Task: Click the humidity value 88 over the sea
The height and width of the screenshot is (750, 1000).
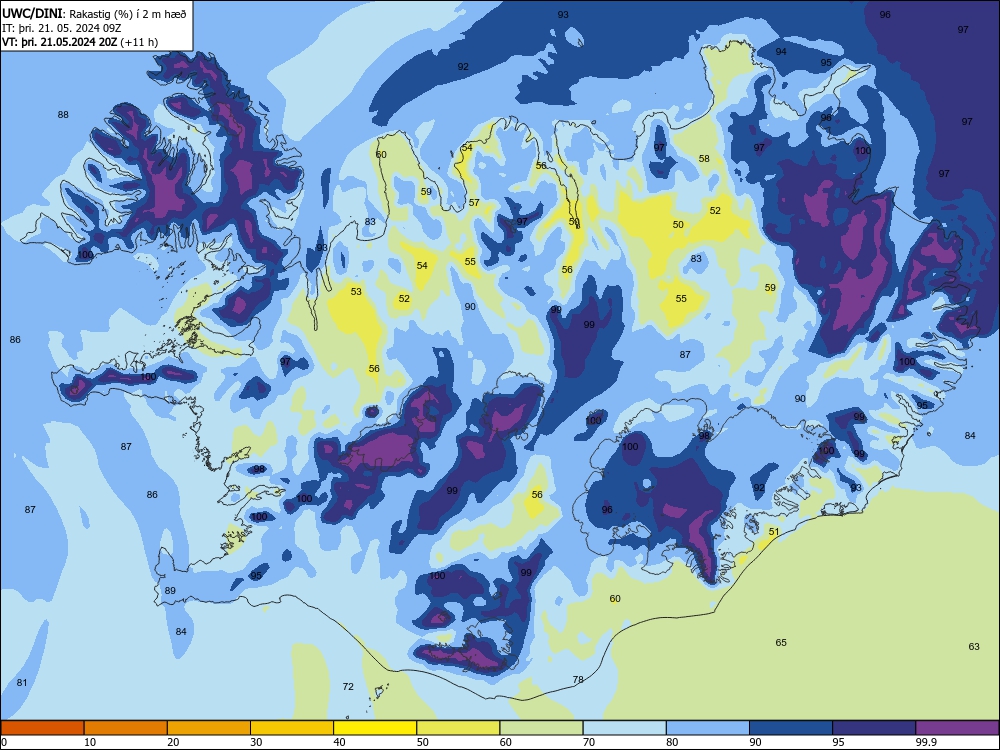Action: [63, 115]
